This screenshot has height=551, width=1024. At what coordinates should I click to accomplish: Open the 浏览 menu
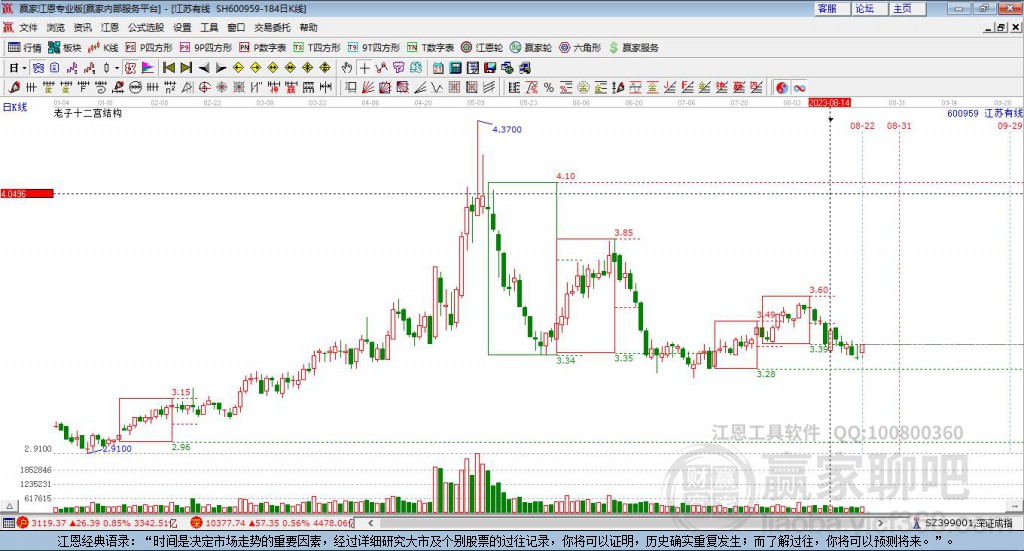56,27
